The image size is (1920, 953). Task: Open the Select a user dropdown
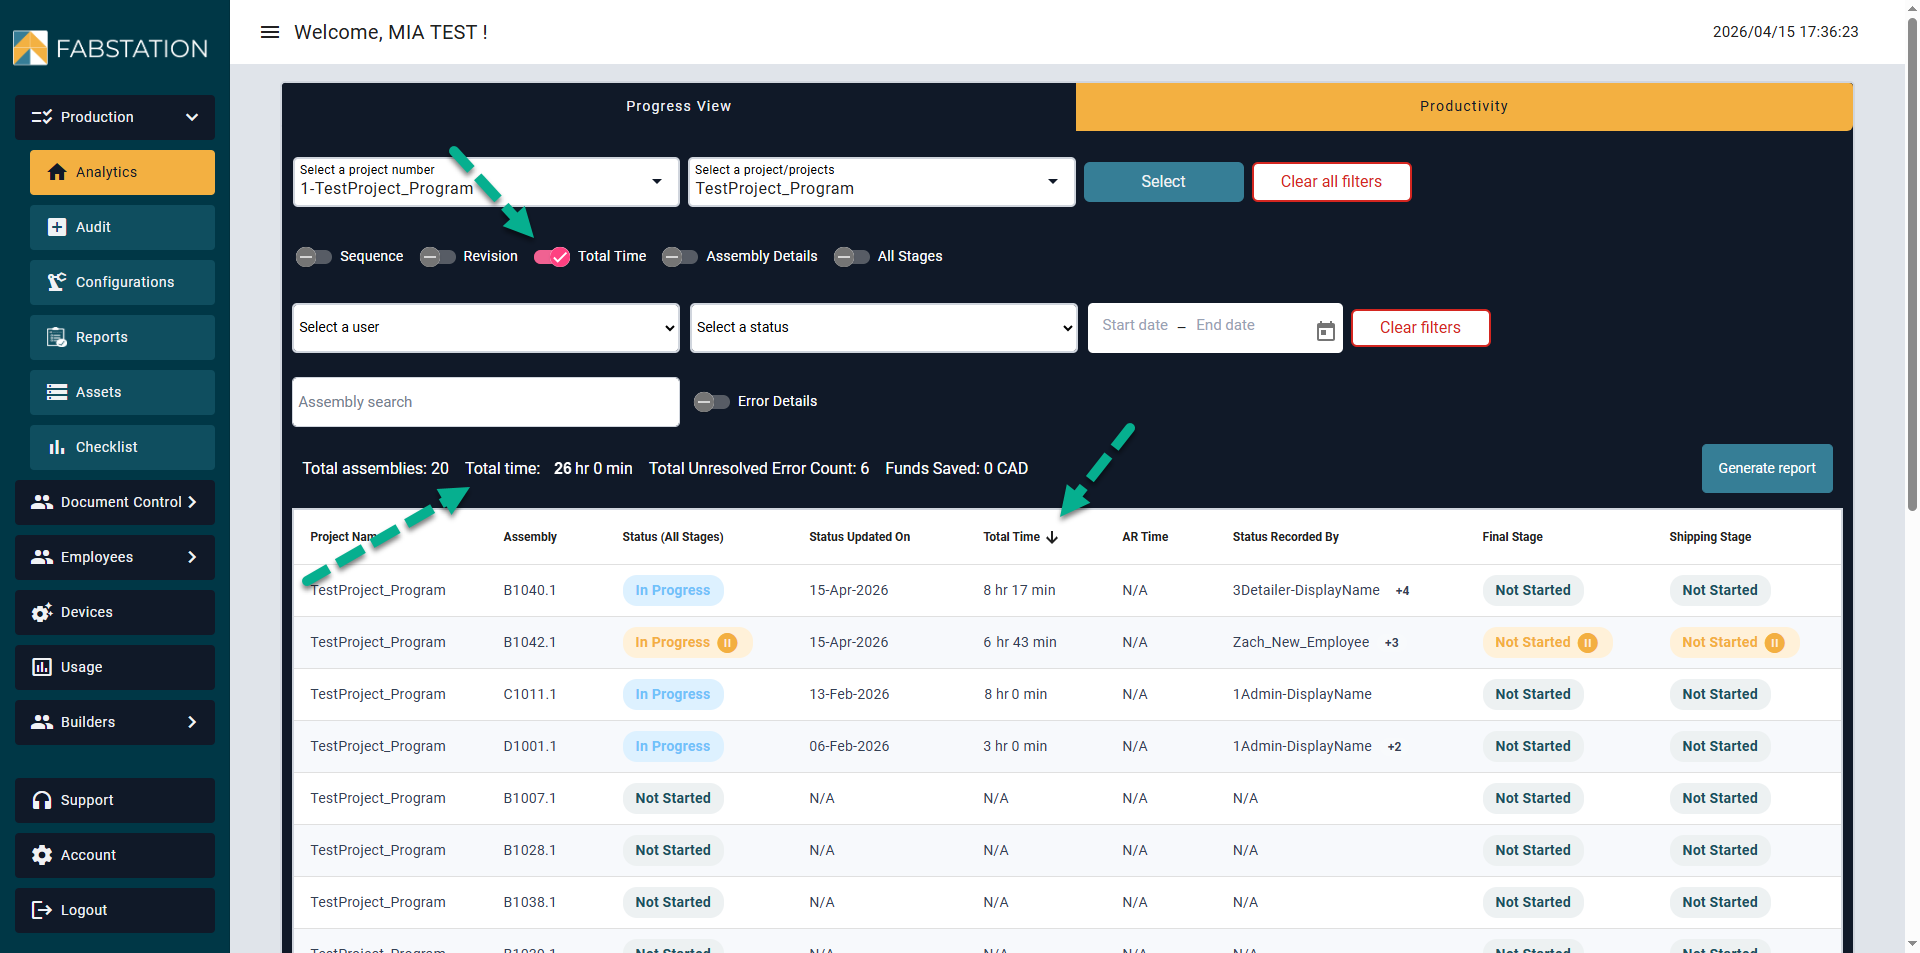tap(486, 328)
